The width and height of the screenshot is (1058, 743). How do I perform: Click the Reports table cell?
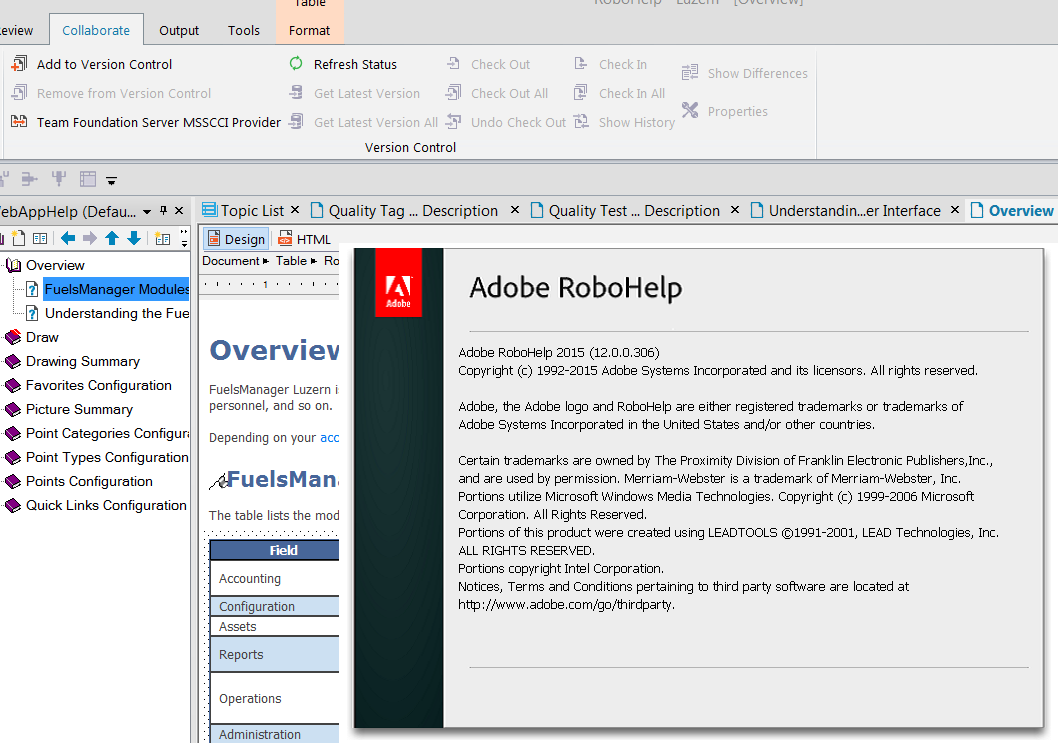pos(275,654)
